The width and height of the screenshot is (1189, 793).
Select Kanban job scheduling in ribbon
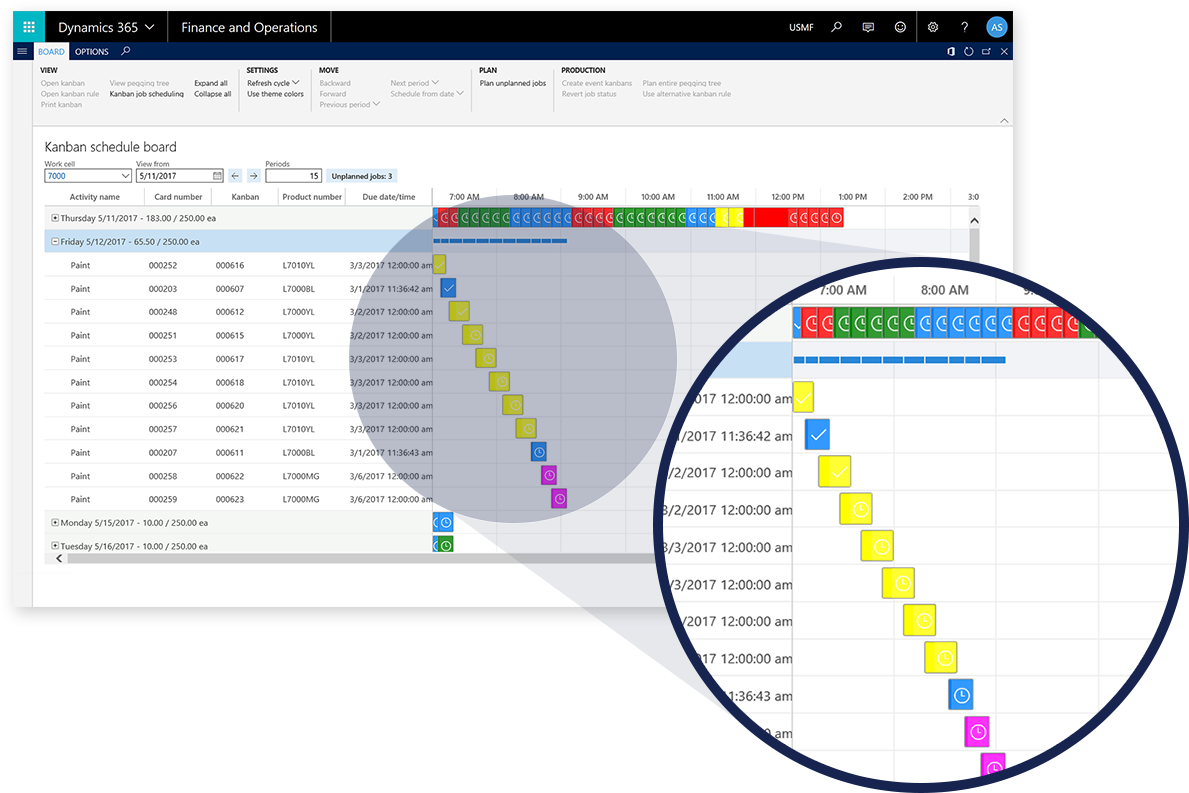tap(146, 94)
